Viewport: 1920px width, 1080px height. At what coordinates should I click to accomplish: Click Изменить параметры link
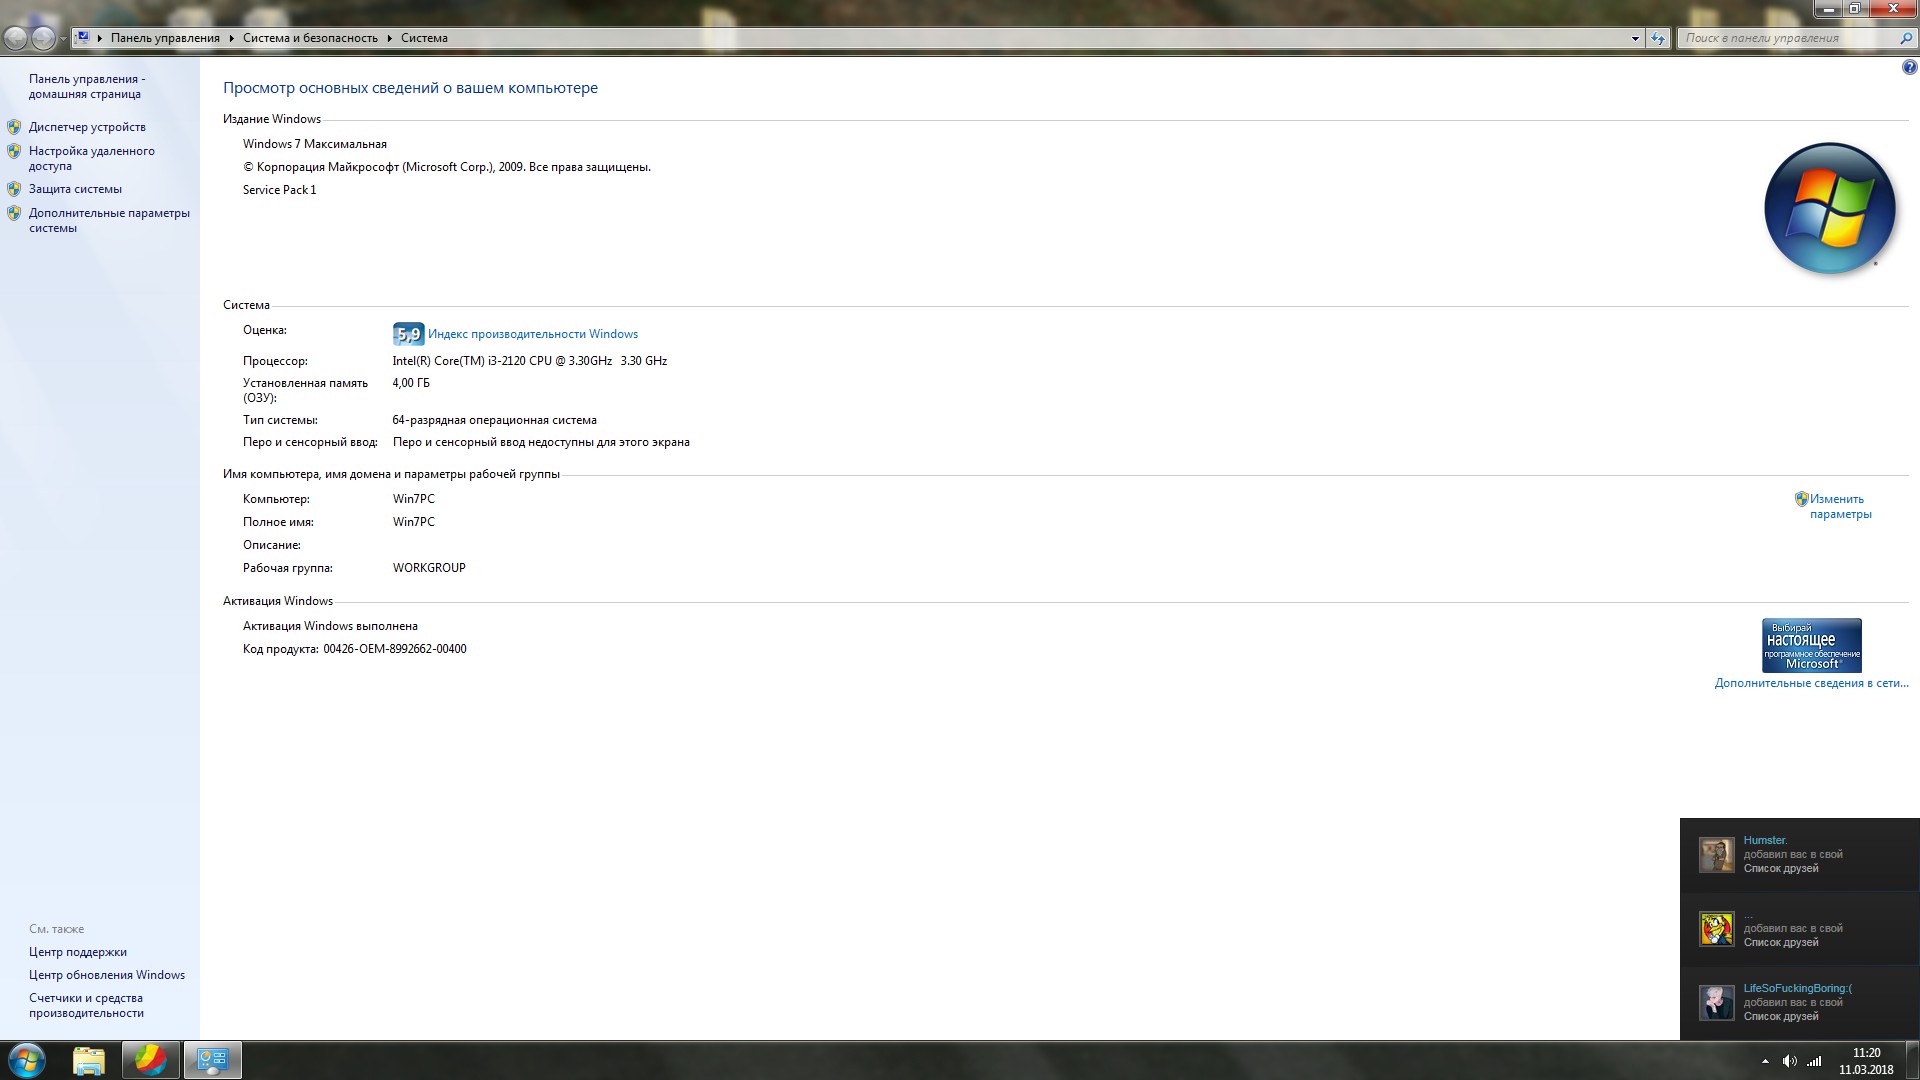[1840, 506]
